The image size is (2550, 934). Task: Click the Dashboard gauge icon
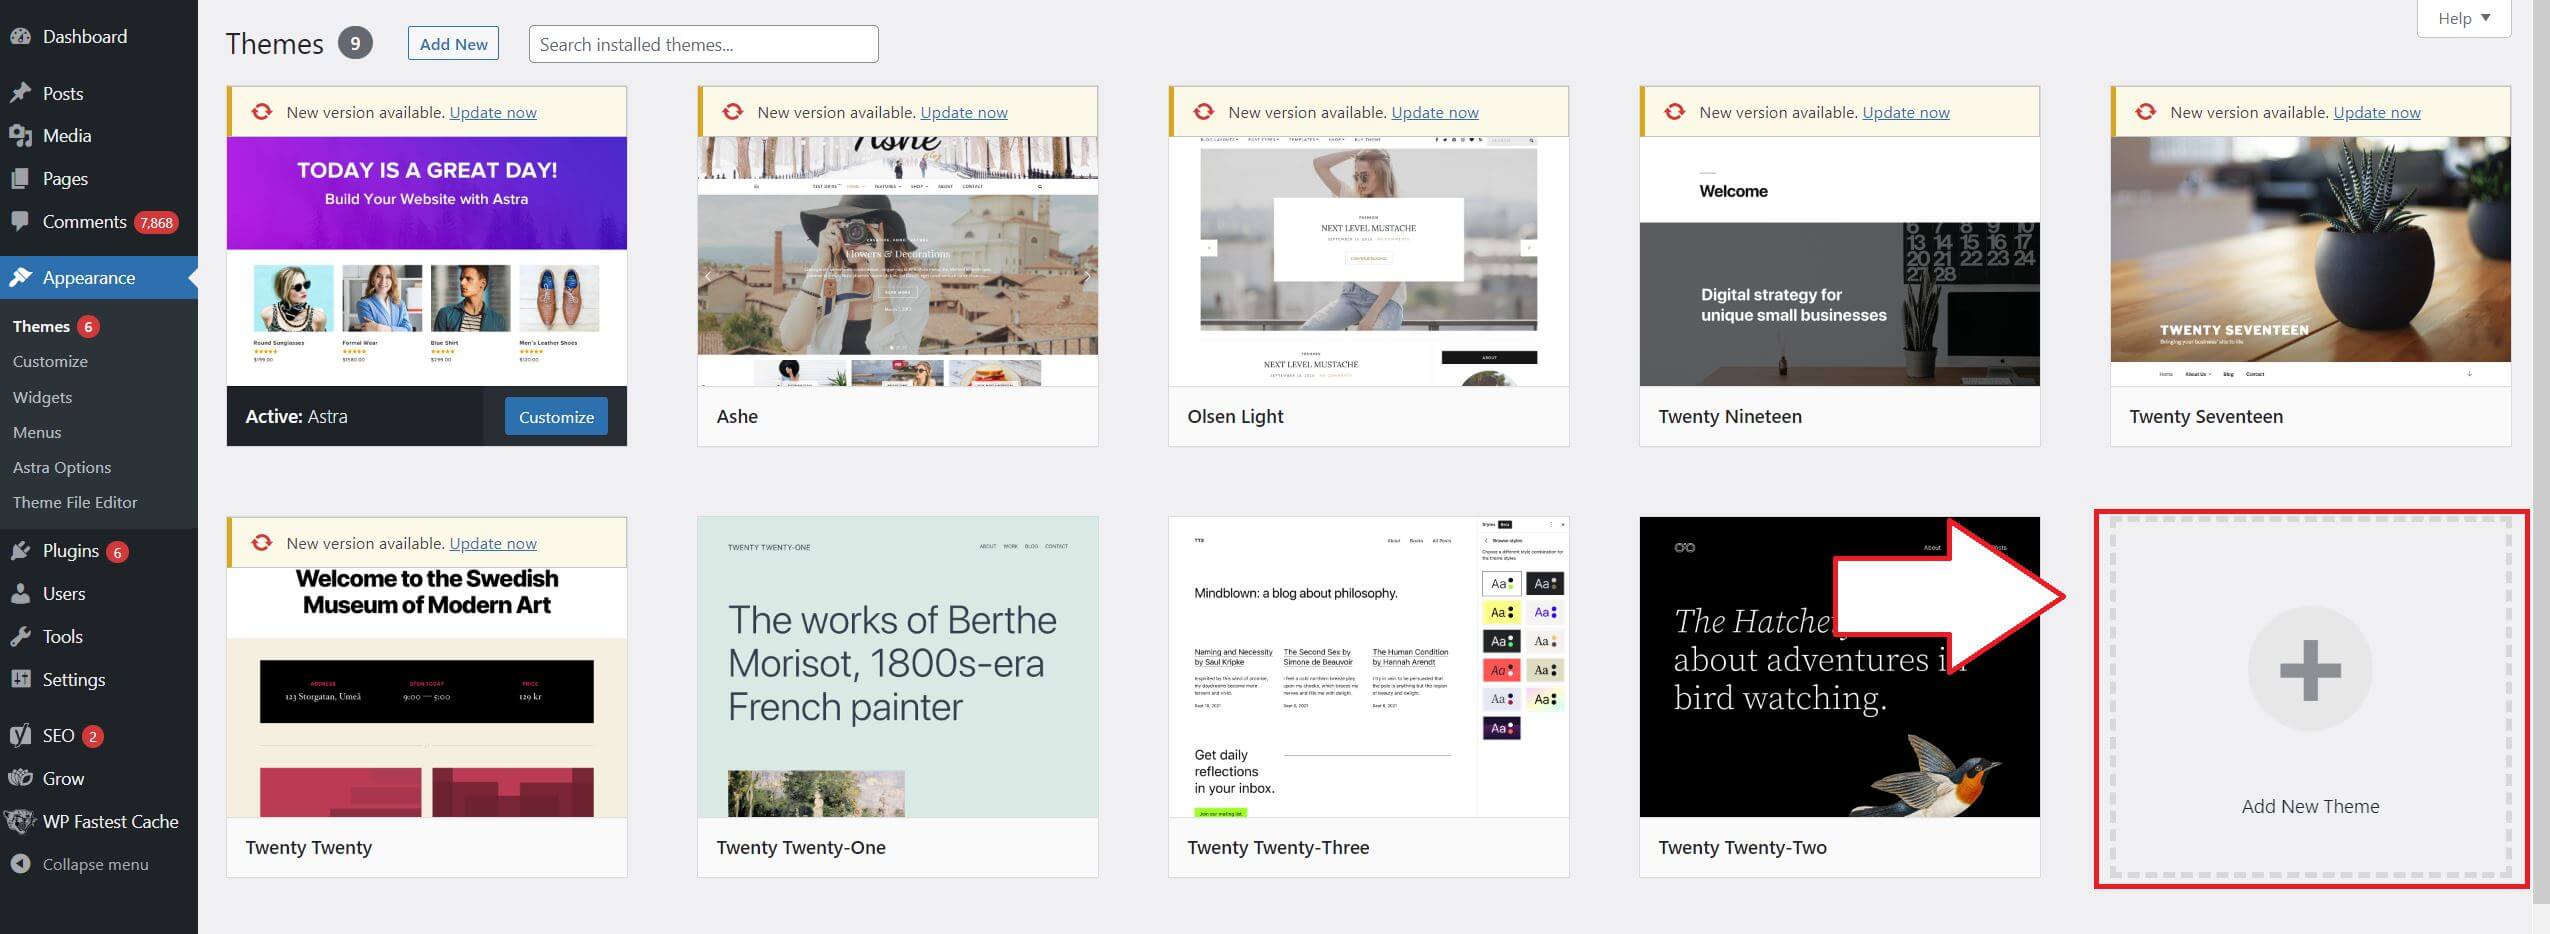tap(20, 36)
